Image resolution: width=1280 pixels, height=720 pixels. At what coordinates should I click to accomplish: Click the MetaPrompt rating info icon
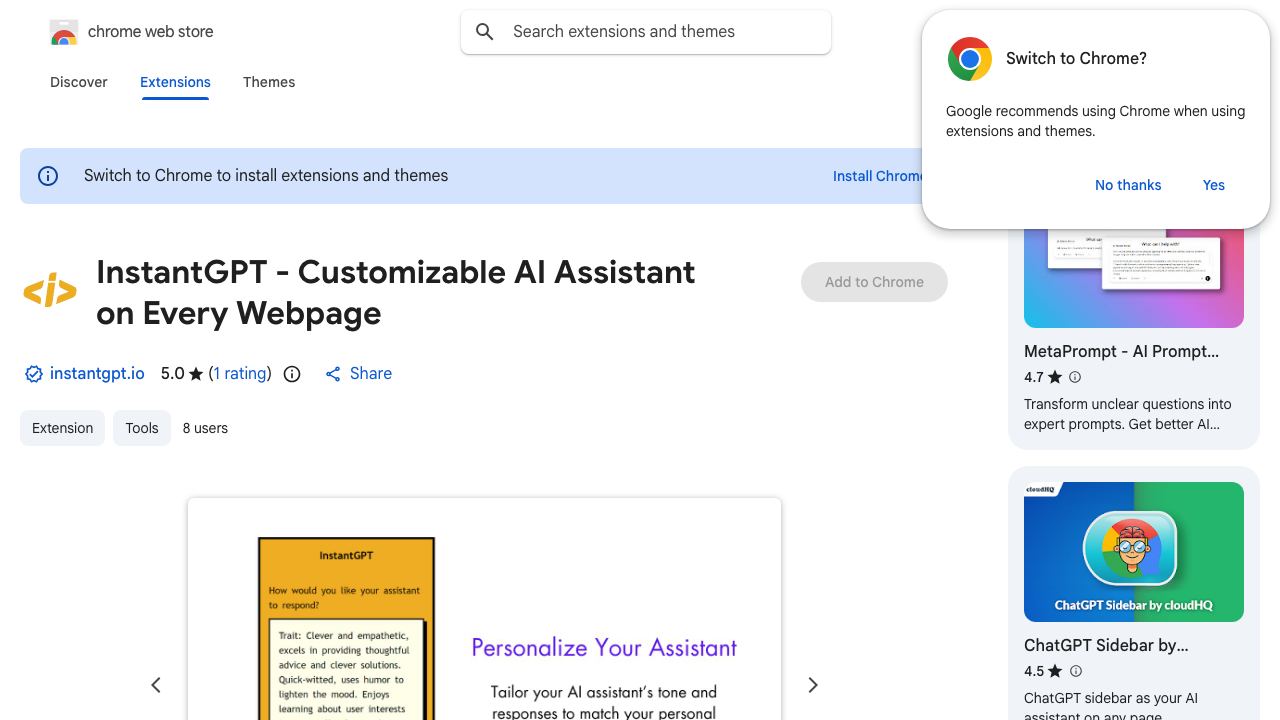click(x=1075, y=377)
